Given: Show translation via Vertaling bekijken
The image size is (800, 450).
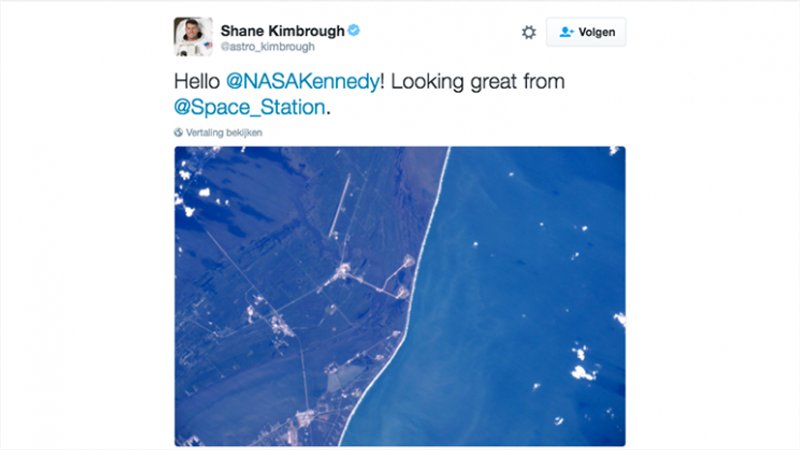Looking at the screenshot, I should pos(224,133).
